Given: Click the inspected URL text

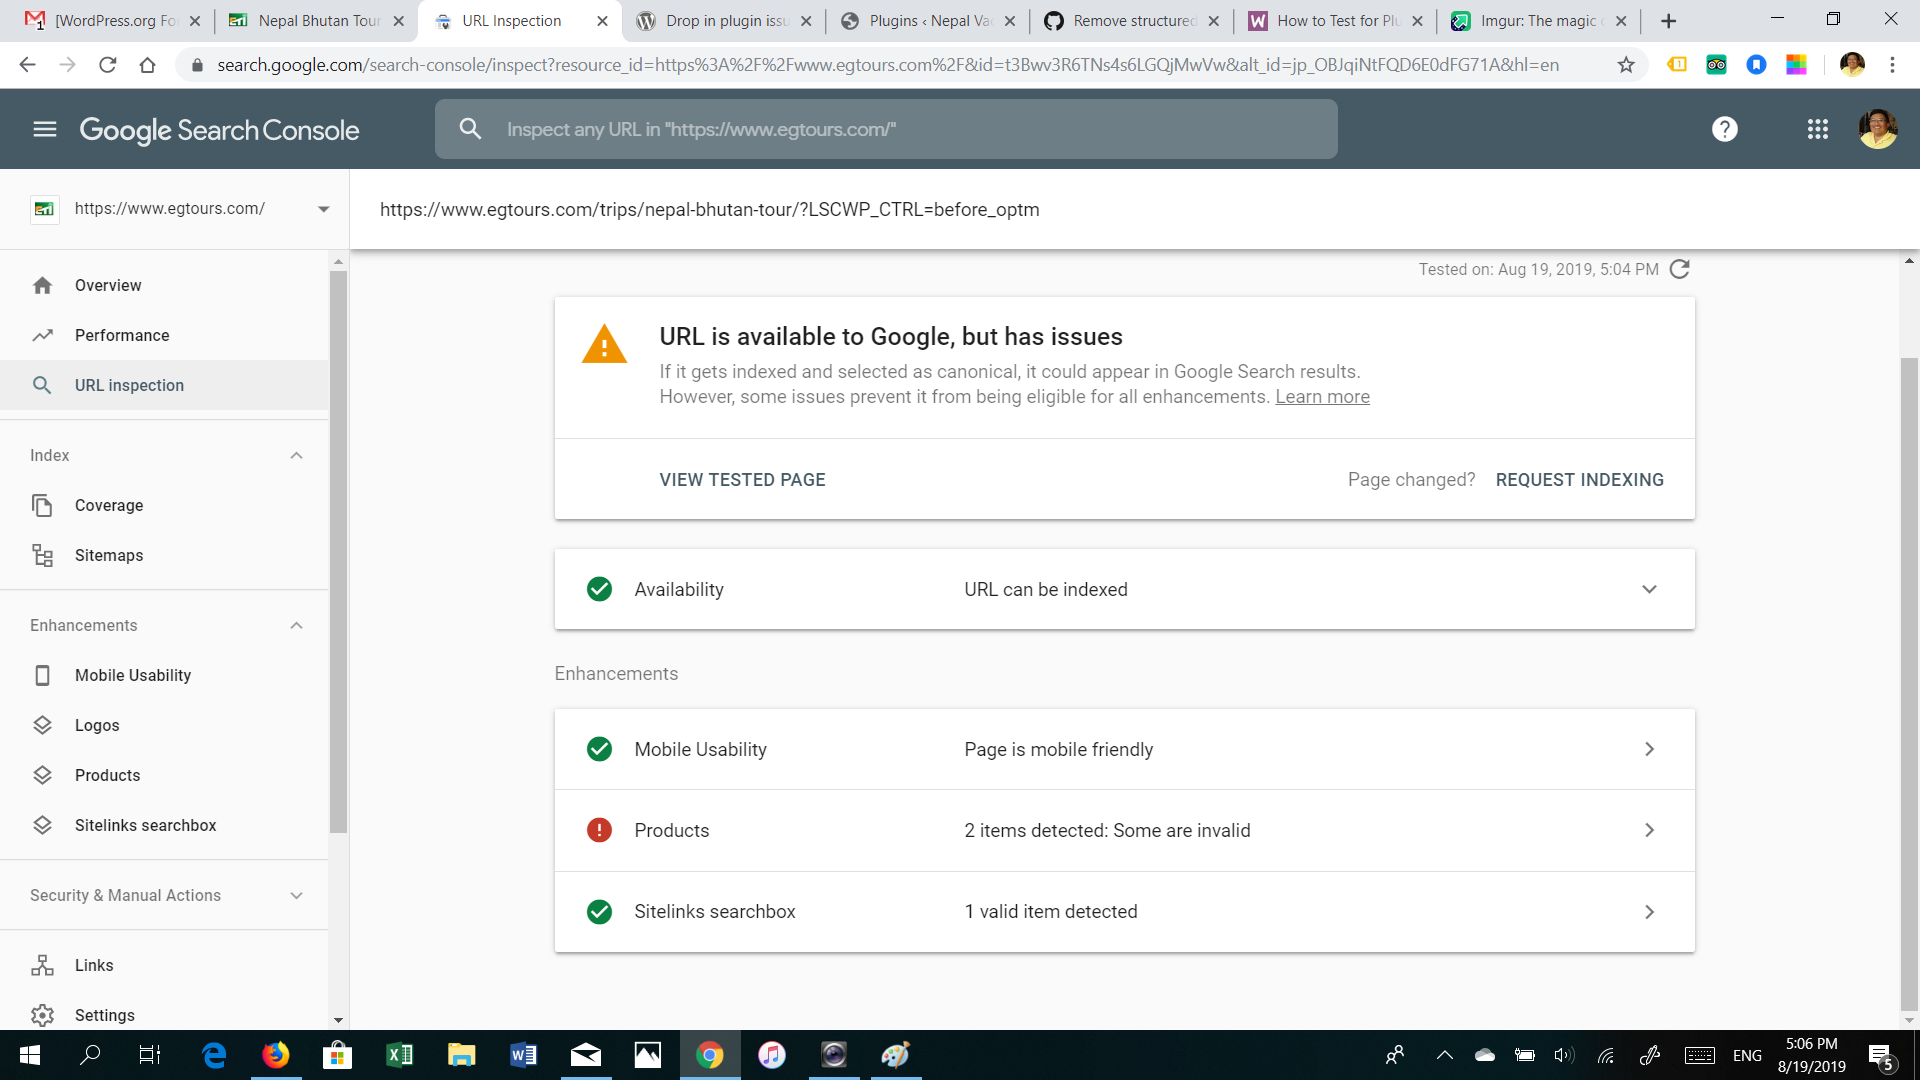Looking at the screenshot, I should point(709,210).
